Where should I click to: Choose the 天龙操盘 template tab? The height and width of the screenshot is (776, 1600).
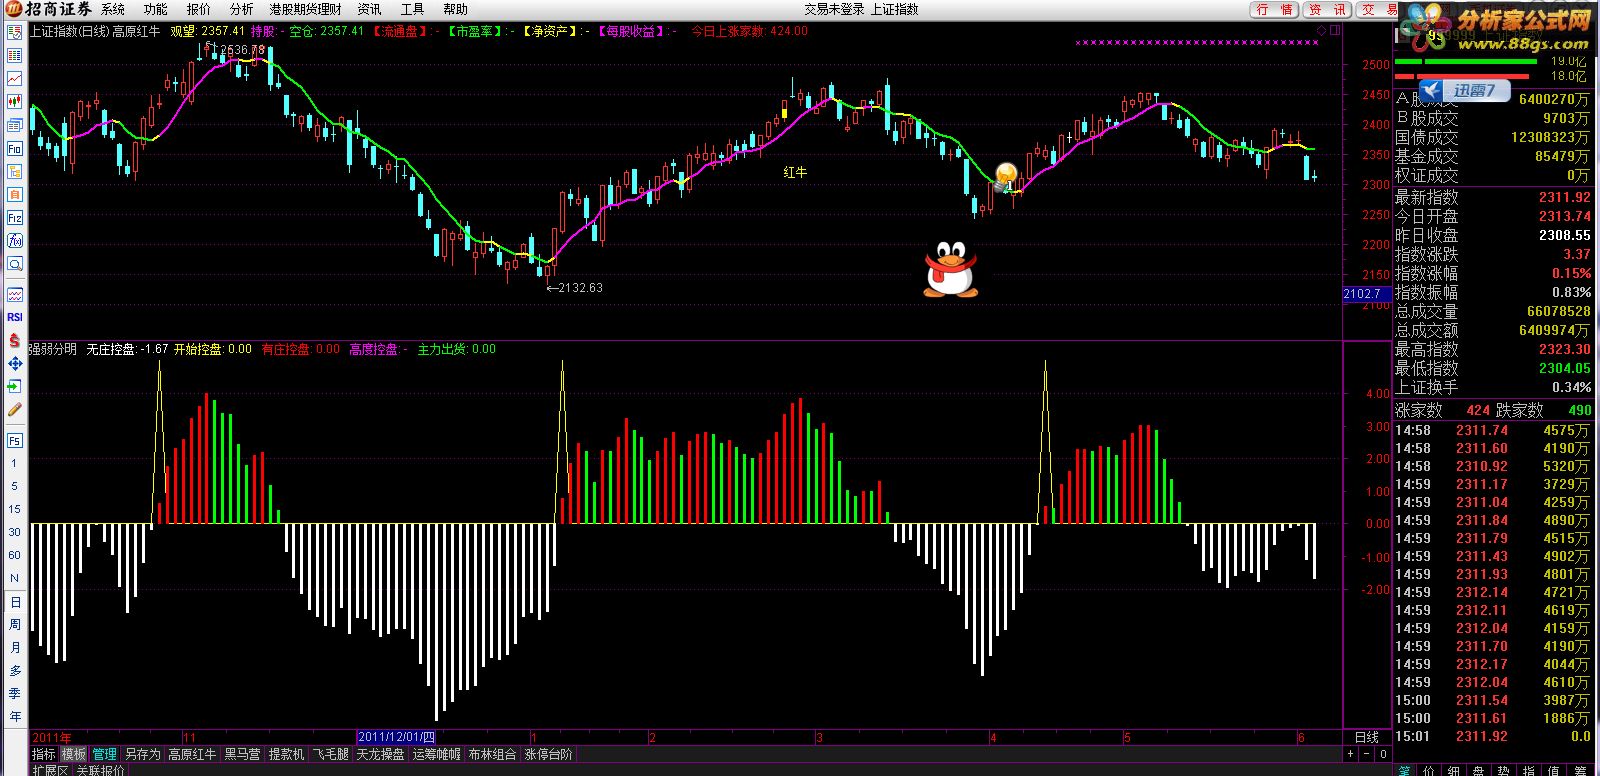(x=381, y=754)
